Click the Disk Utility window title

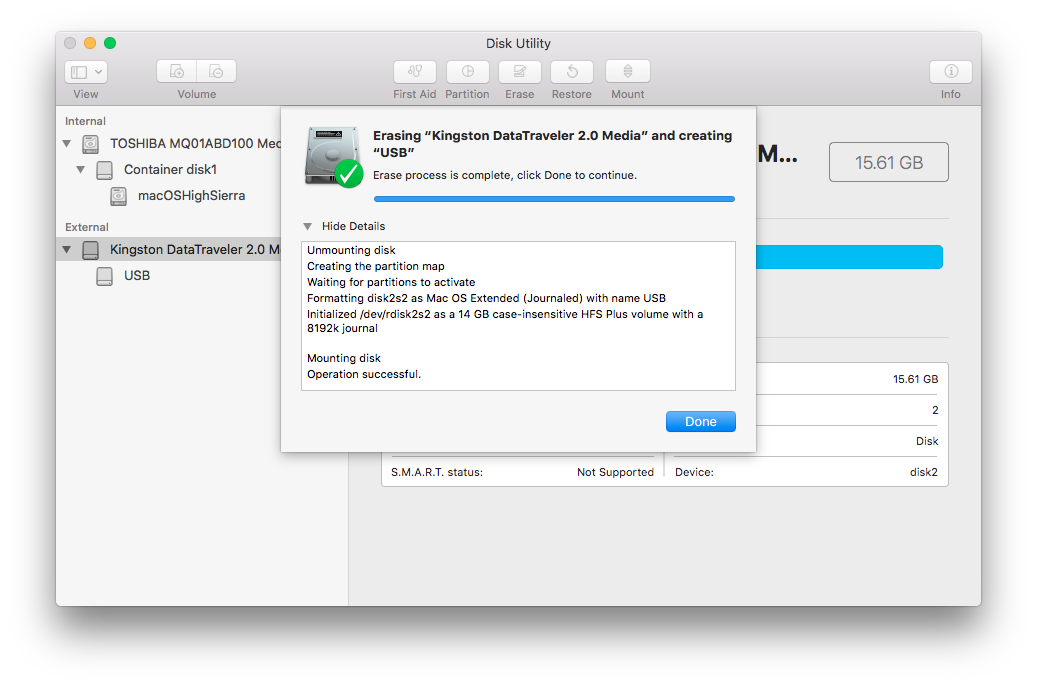[518, 44]
